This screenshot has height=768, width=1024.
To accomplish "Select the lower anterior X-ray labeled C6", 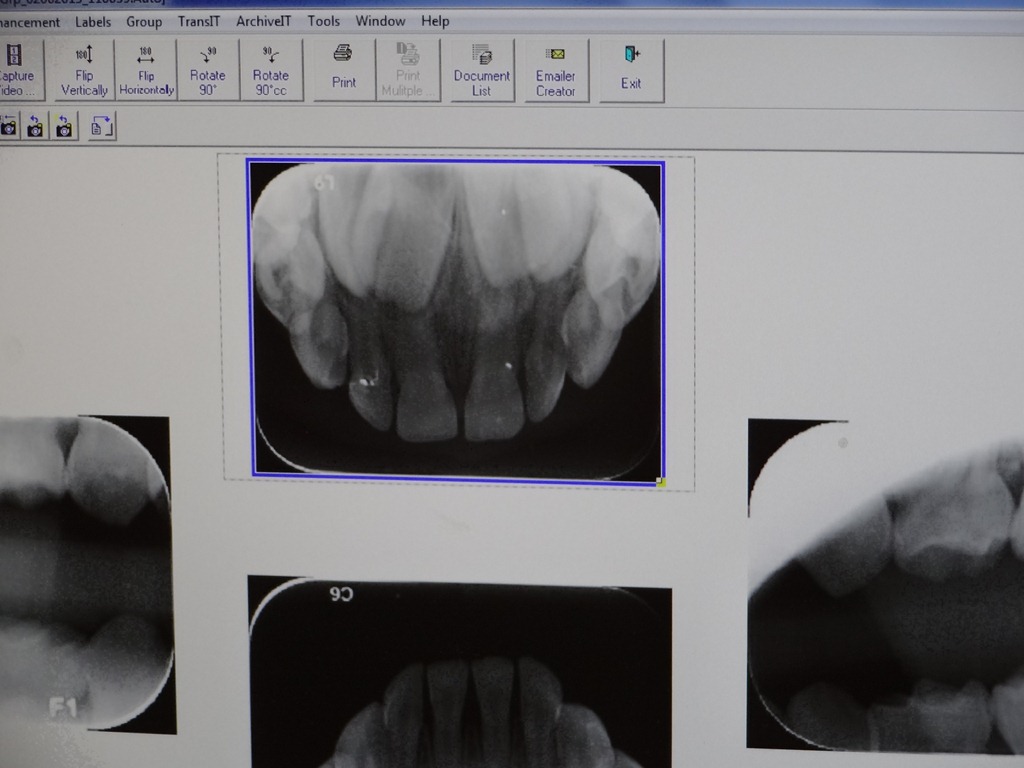I will click(x=459, y=673).
